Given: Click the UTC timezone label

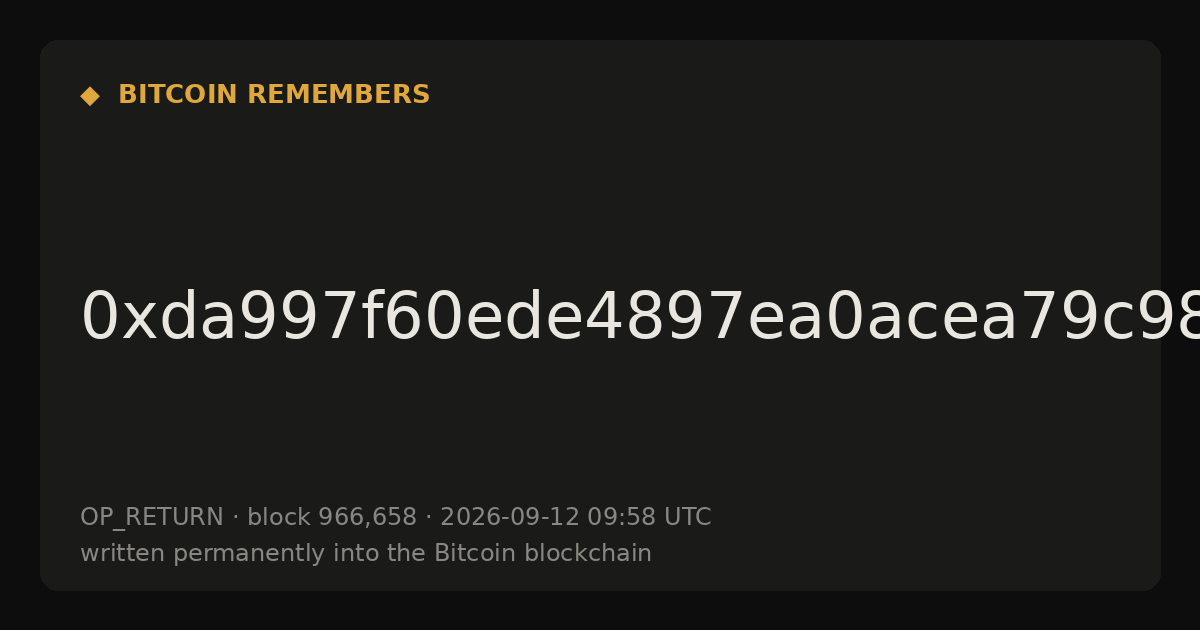Looking at the screenshot, I should point(688,518).
